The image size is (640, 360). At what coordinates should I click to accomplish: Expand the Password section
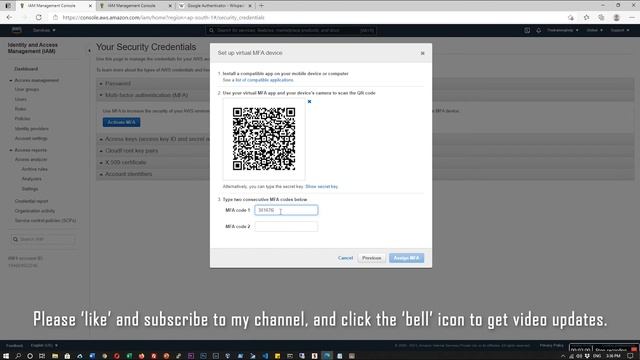(x=118, y=84)
